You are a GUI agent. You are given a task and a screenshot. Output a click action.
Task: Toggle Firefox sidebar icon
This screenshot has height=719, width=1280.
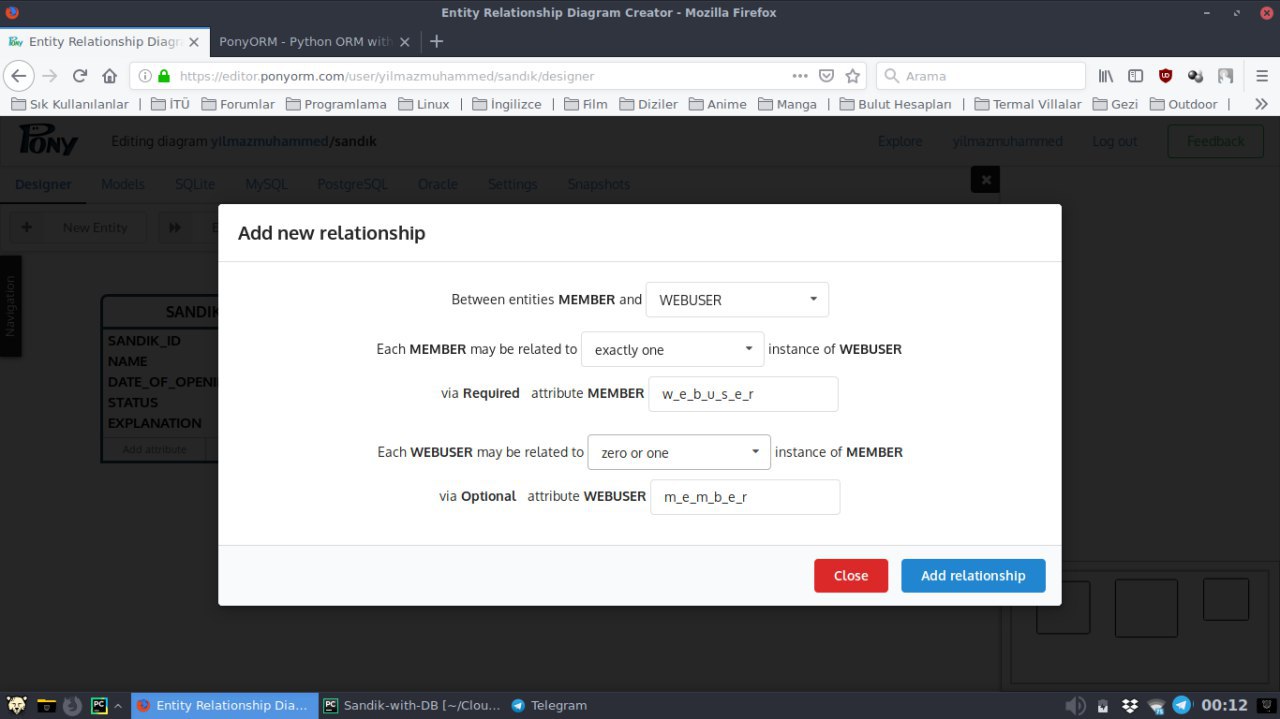click(x=1136, y=76)
